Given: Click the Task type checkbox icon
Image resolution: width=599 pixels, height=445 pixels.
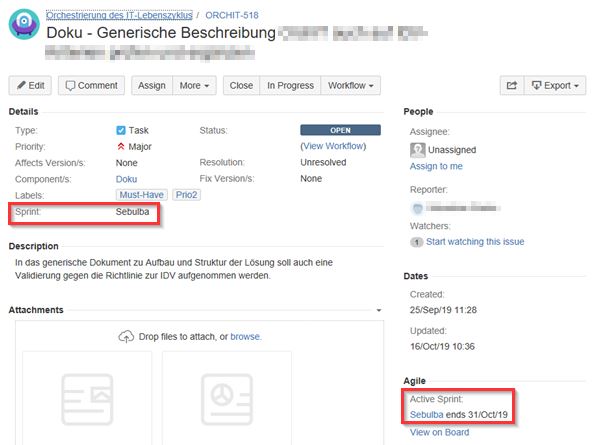Looking at the screenshot, I should (x=121, y=131).
